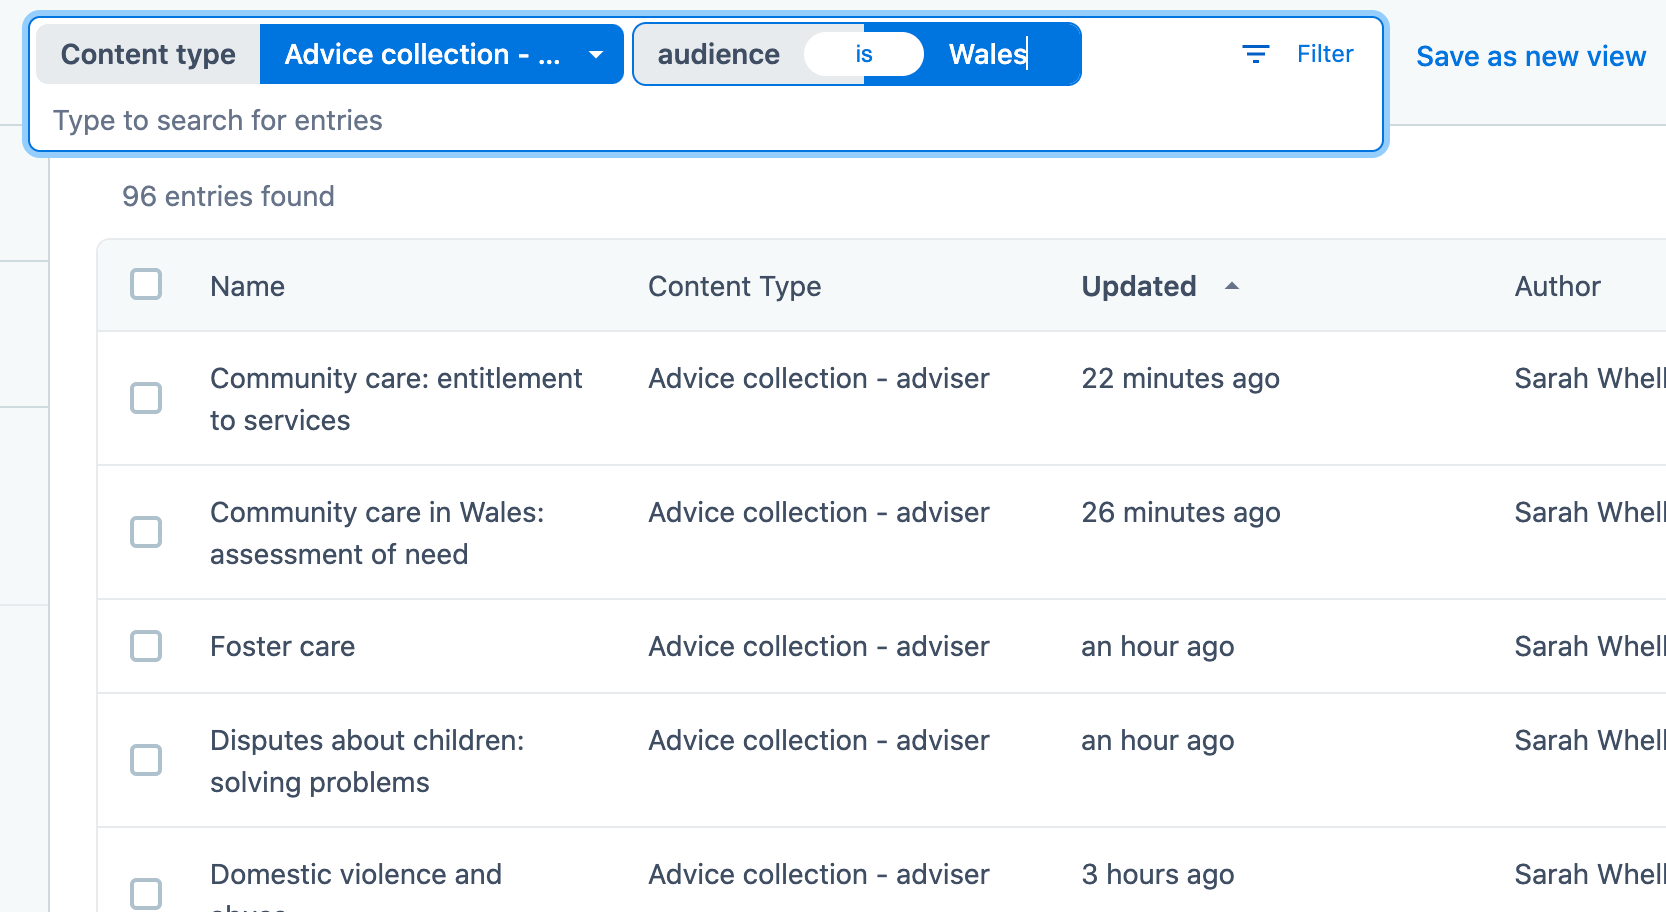Open the 'is' operator selector
This screenshot has height=912, width=1666.
pyautogui.click(x=863, y=54)
